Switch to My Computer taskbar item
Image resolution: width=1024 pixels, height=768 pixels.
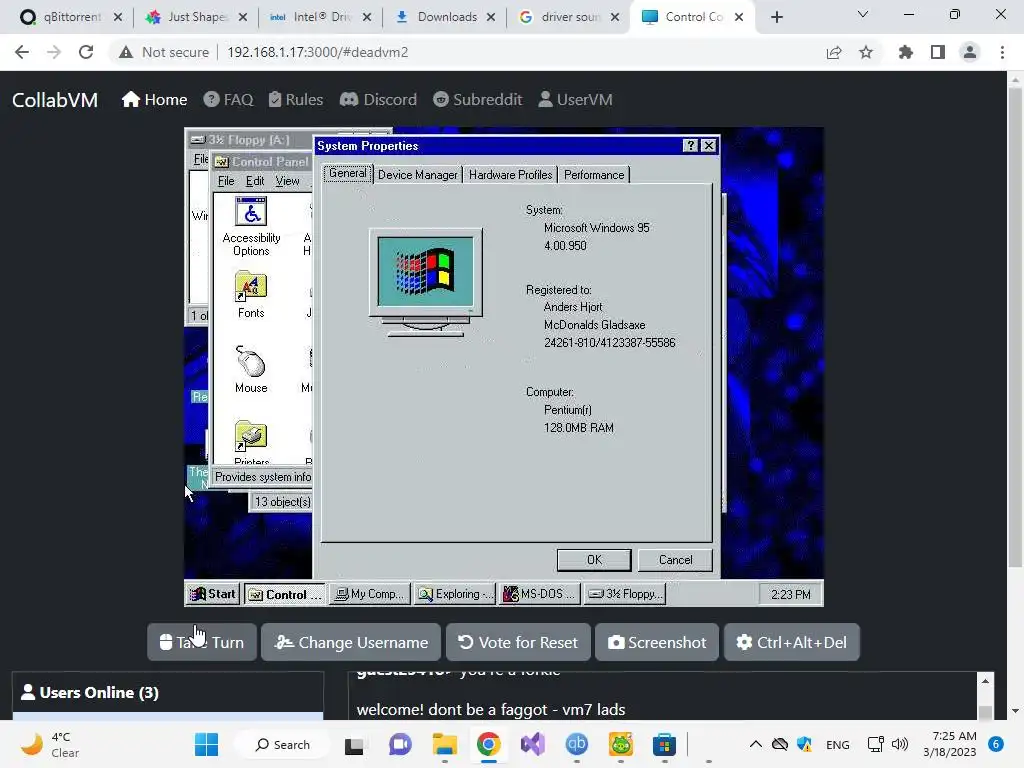370,594
